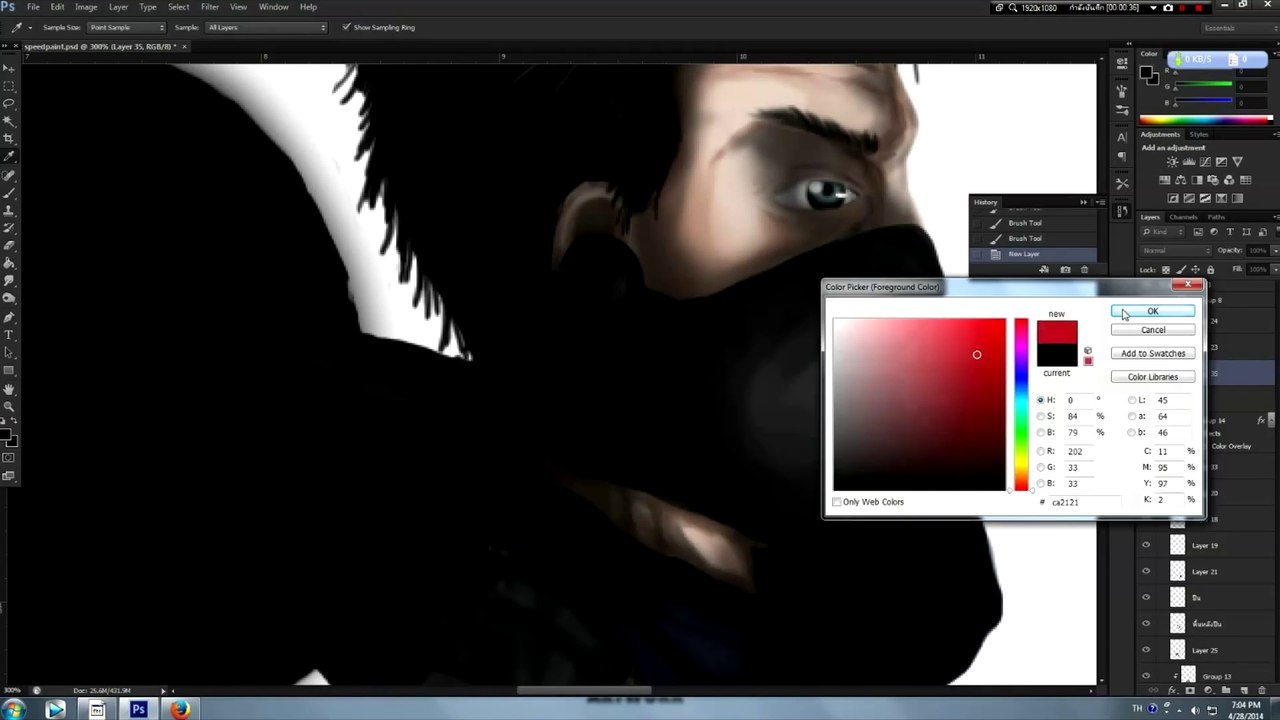1280x720 pixels.
Task: Select the L lightness radio button
Action: click(1132, 400)
